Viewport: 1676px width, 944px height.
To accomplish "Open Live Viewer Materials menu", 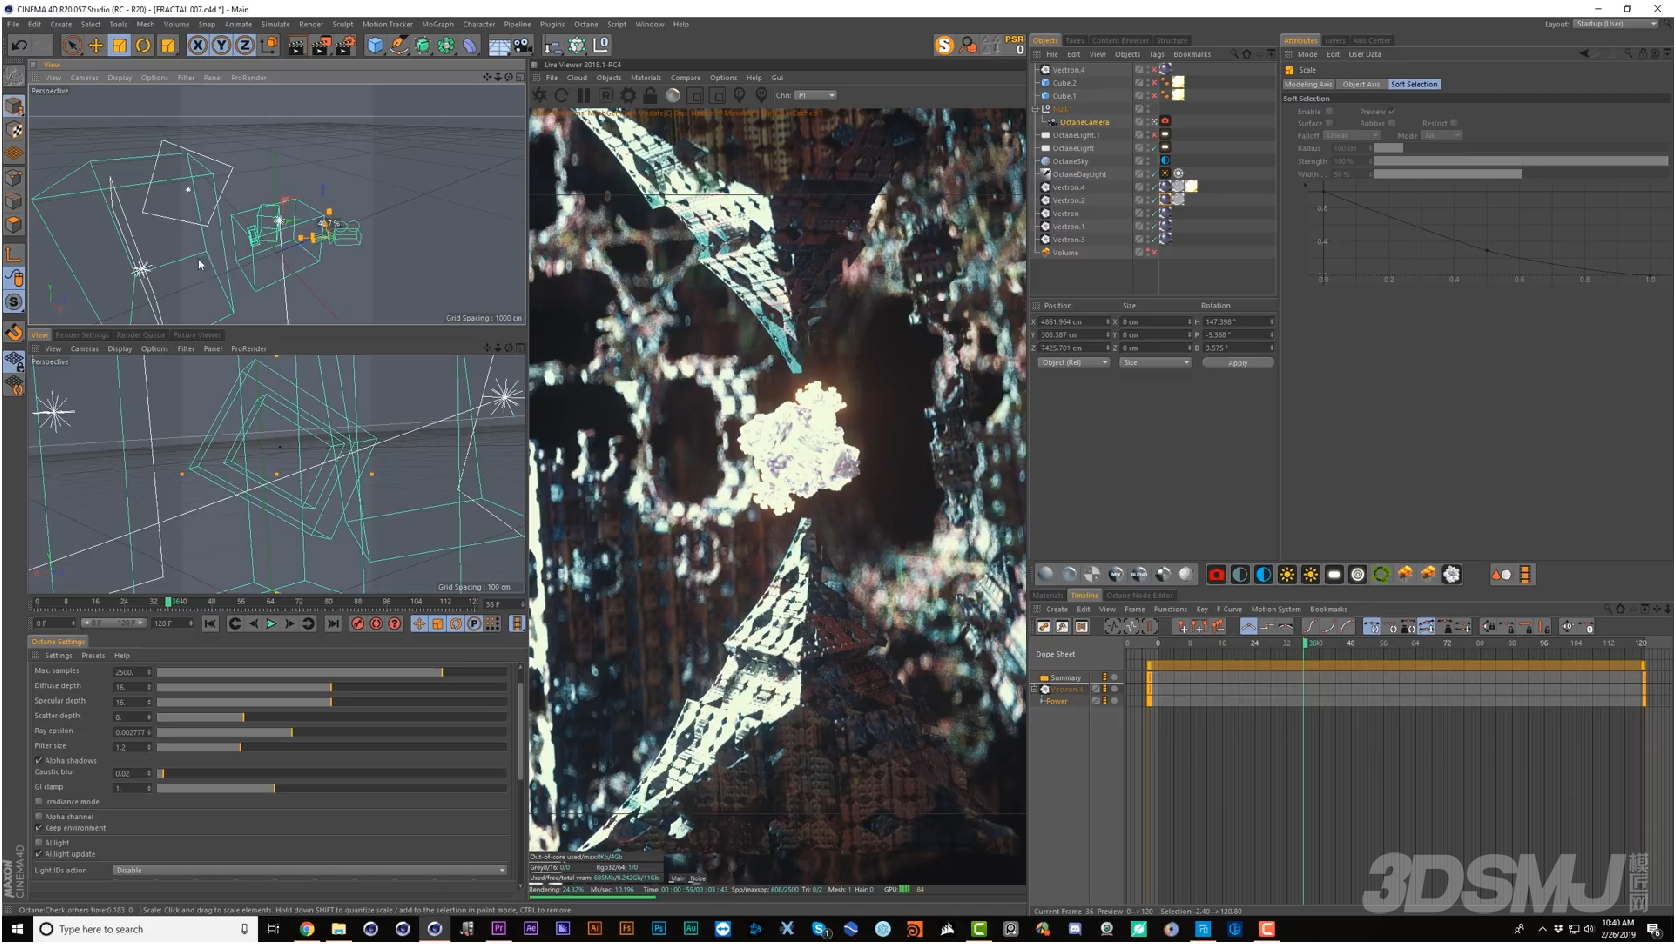I will click(x=646, y=77).
